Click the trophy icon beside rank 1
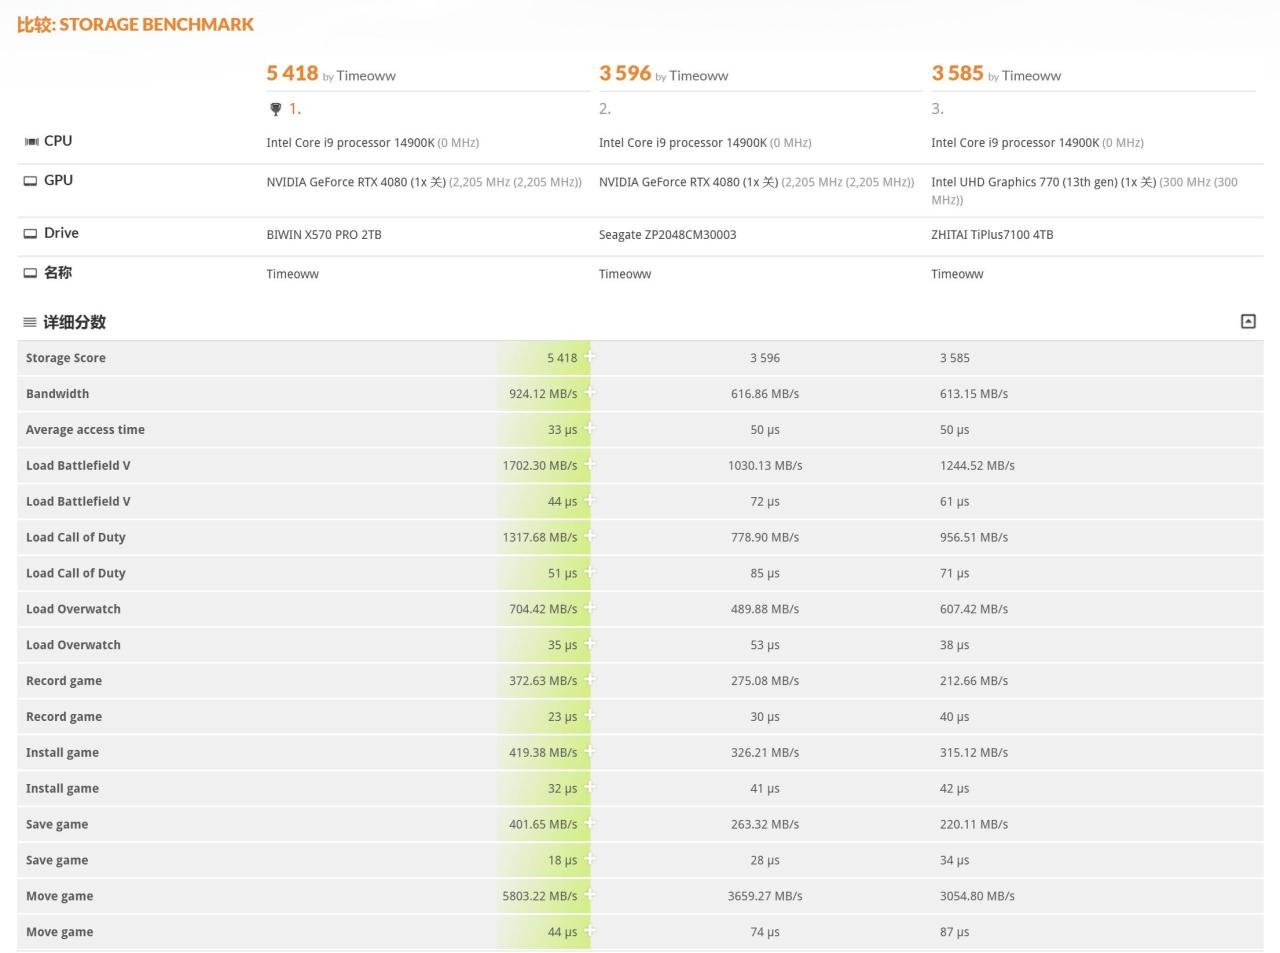This screenshot has width=1280, height=953. [276, 109]
